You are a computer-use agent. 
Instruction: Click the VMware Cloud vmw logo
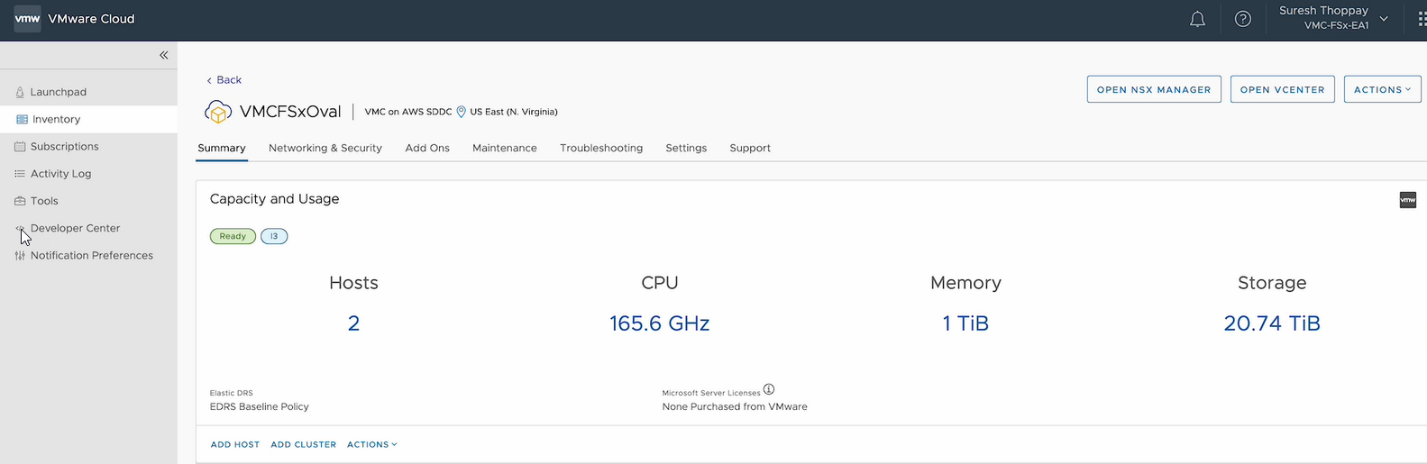[x=27, y=19]
